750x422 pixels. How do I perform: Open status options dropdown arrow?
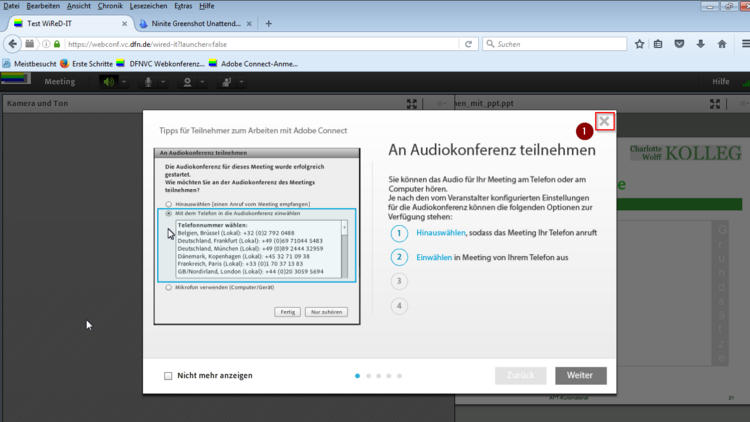(242, 82)
